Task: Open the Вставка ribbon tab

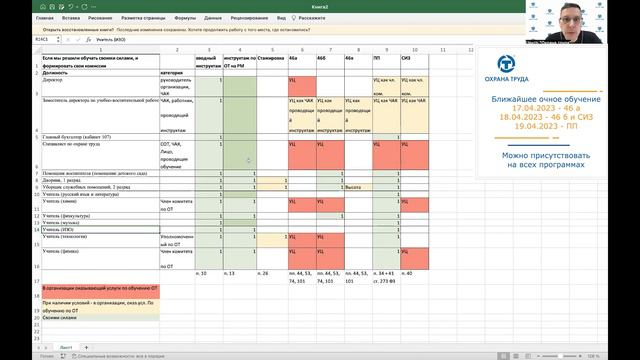Action: (71, 18)
